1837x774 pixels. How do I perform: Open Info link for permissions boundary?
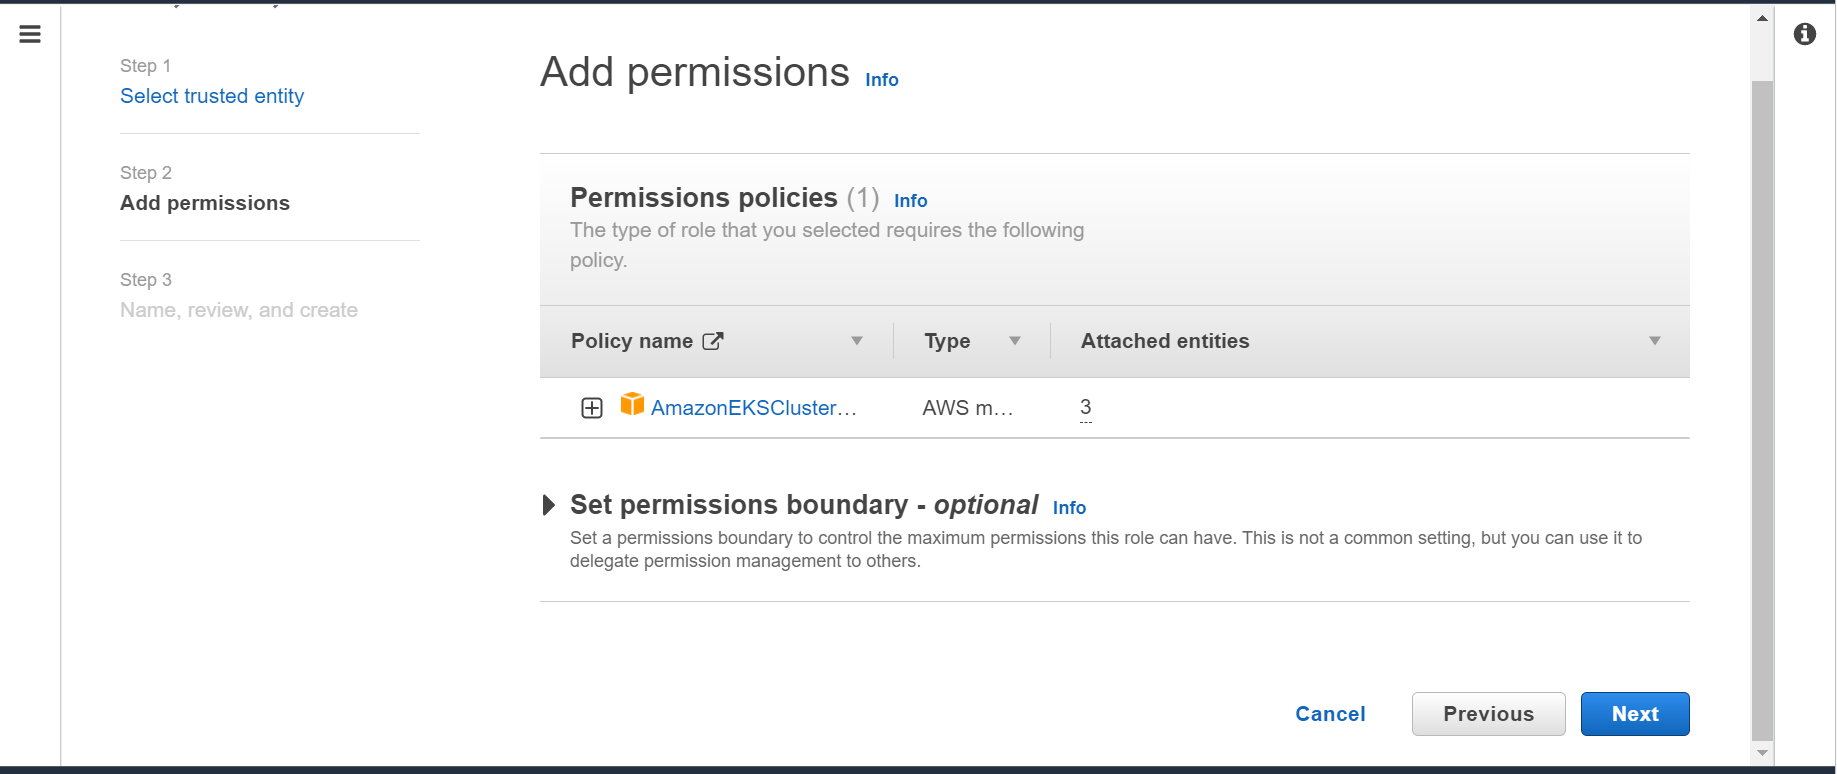[1069, 508]
